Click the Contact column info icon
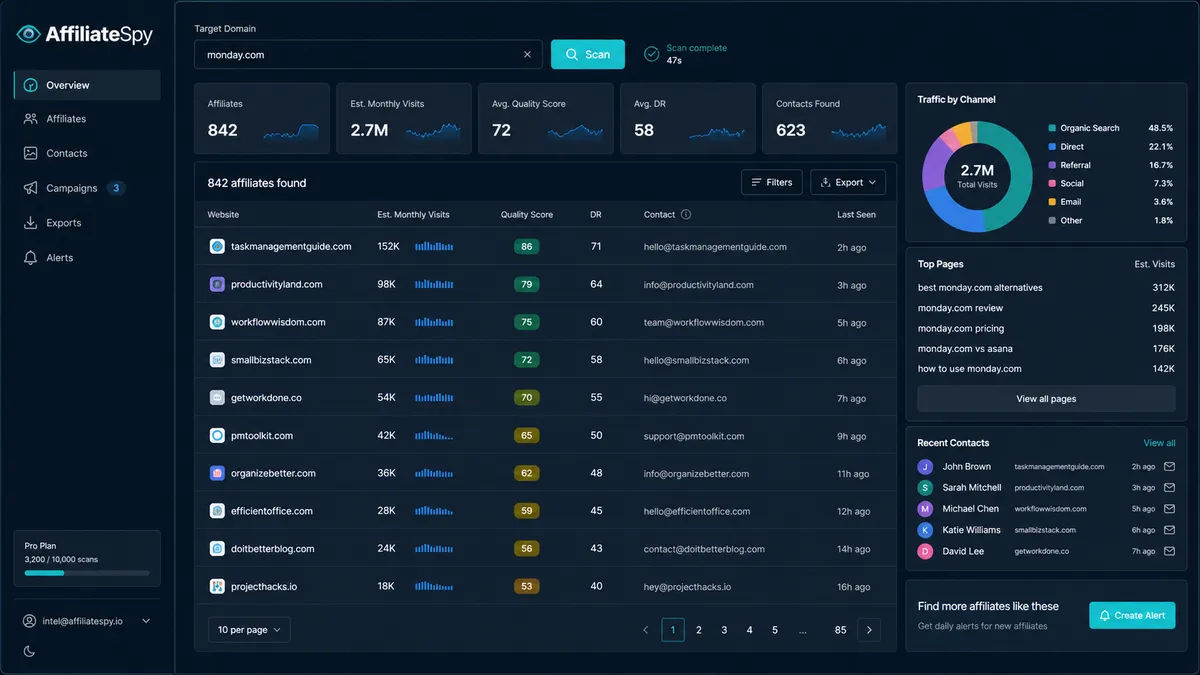The width and height of the screenshot is (1200, 675). (x=686, y=215)
